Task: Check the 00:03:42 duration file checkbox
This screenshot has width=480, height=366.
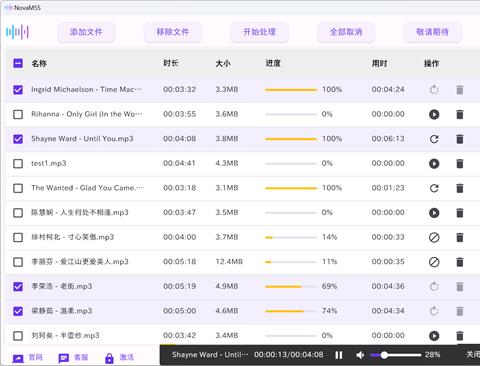Action: tap(18, 336)
